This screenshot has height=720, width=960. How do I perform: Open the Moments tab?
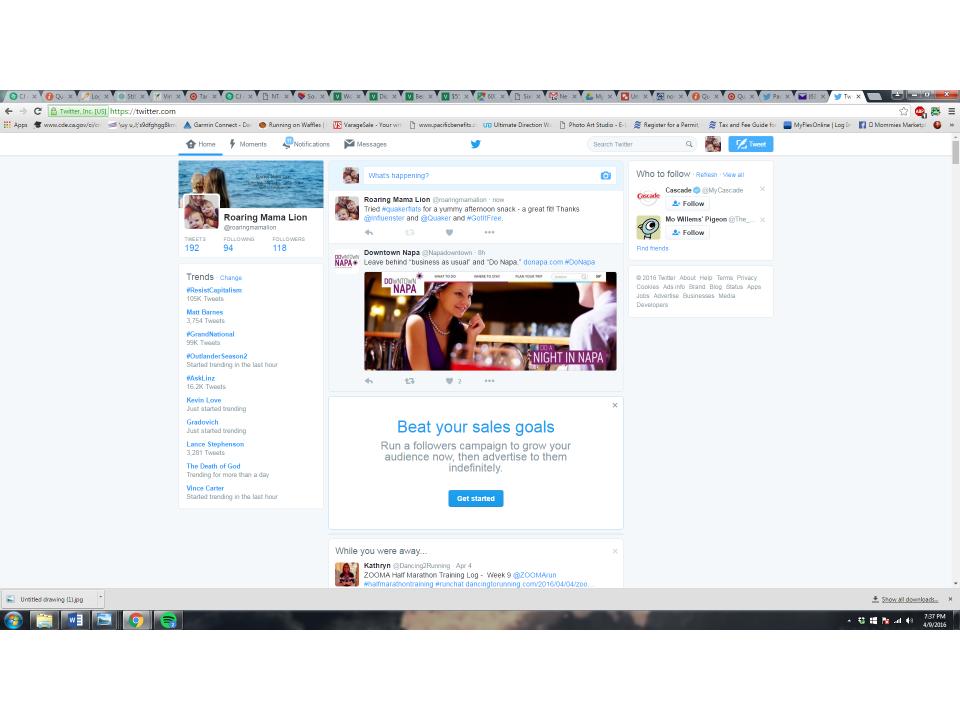[248, 144]
